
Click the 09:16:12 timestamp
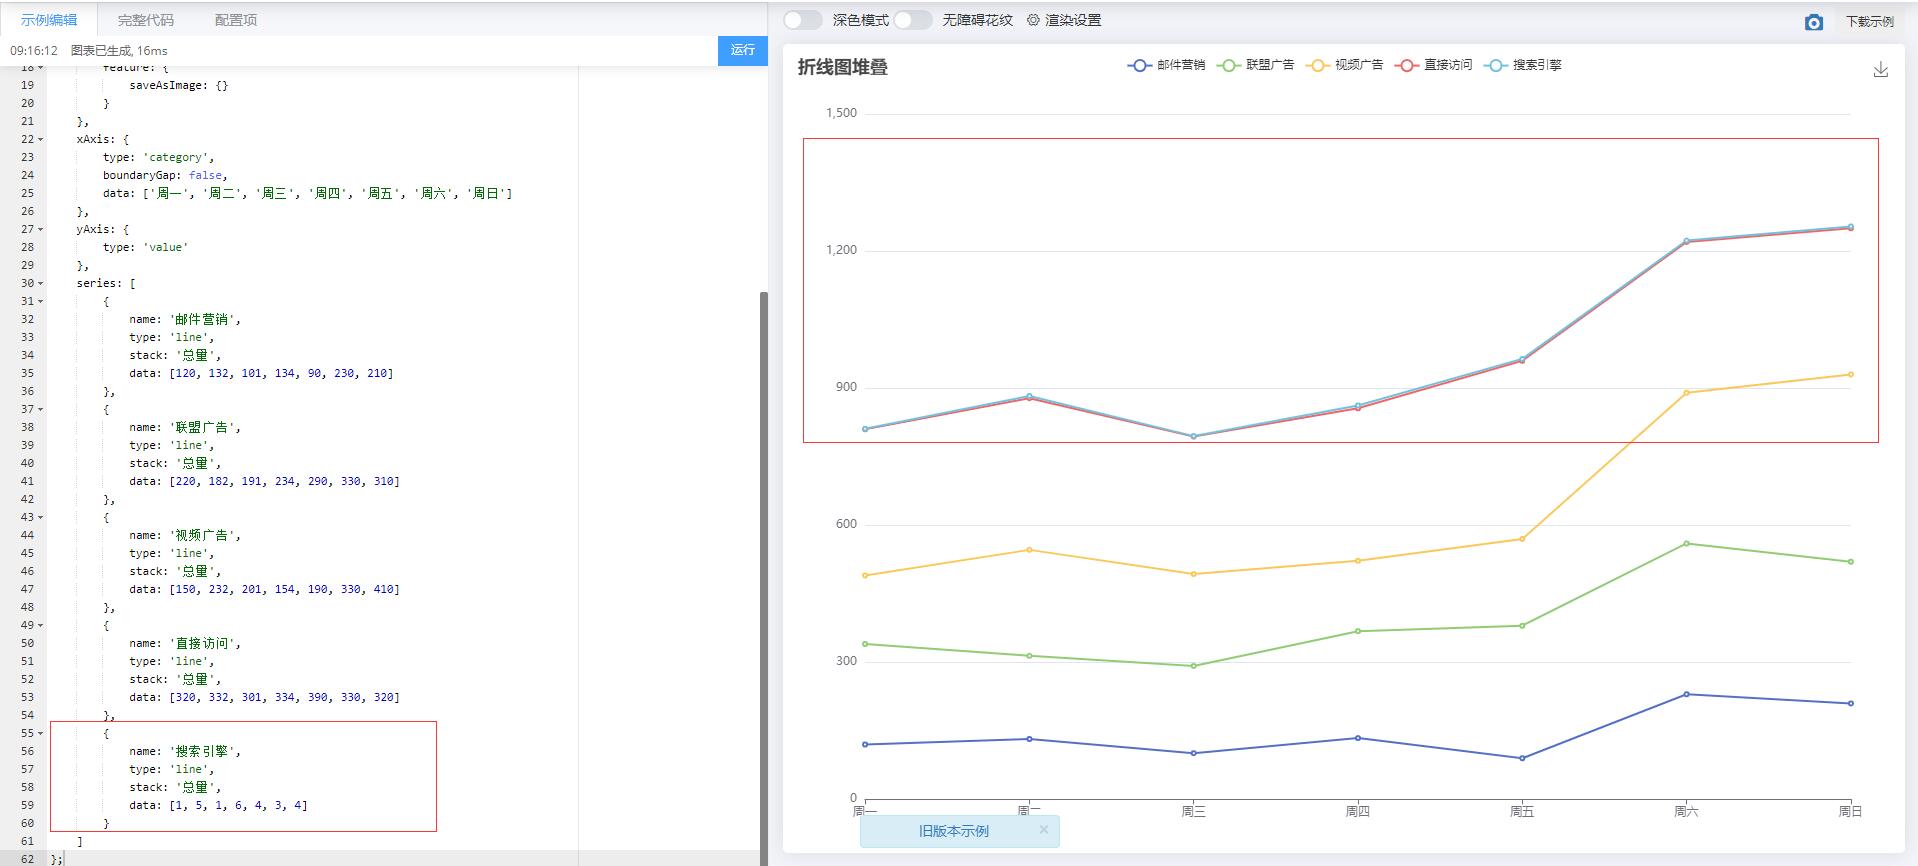pyautogui.click(x=34, y=50)
